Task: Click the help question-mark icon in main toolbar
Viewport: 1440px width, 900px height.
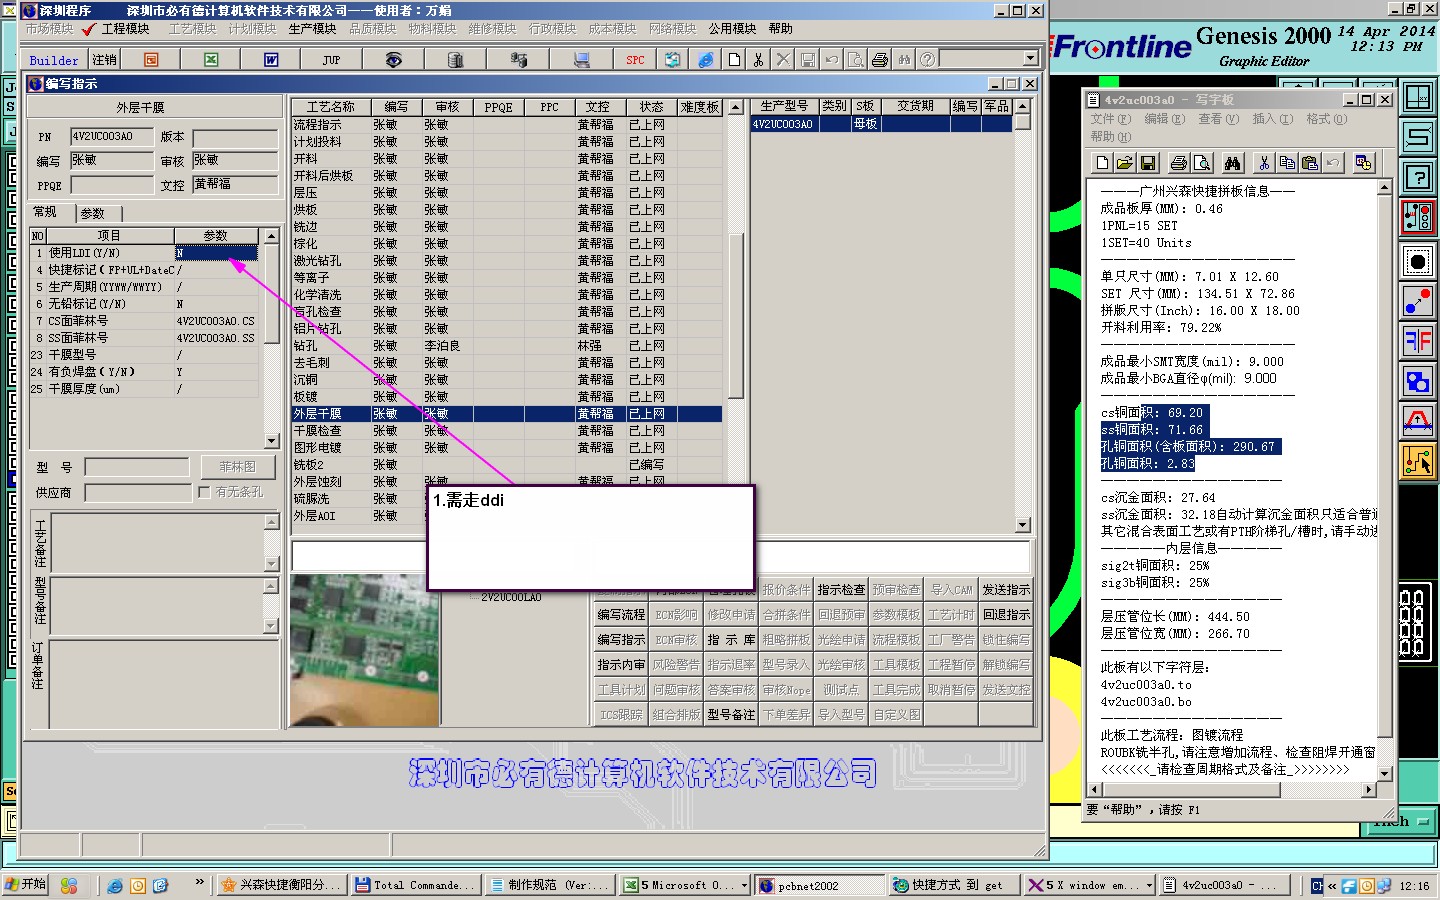Action: 928,60
